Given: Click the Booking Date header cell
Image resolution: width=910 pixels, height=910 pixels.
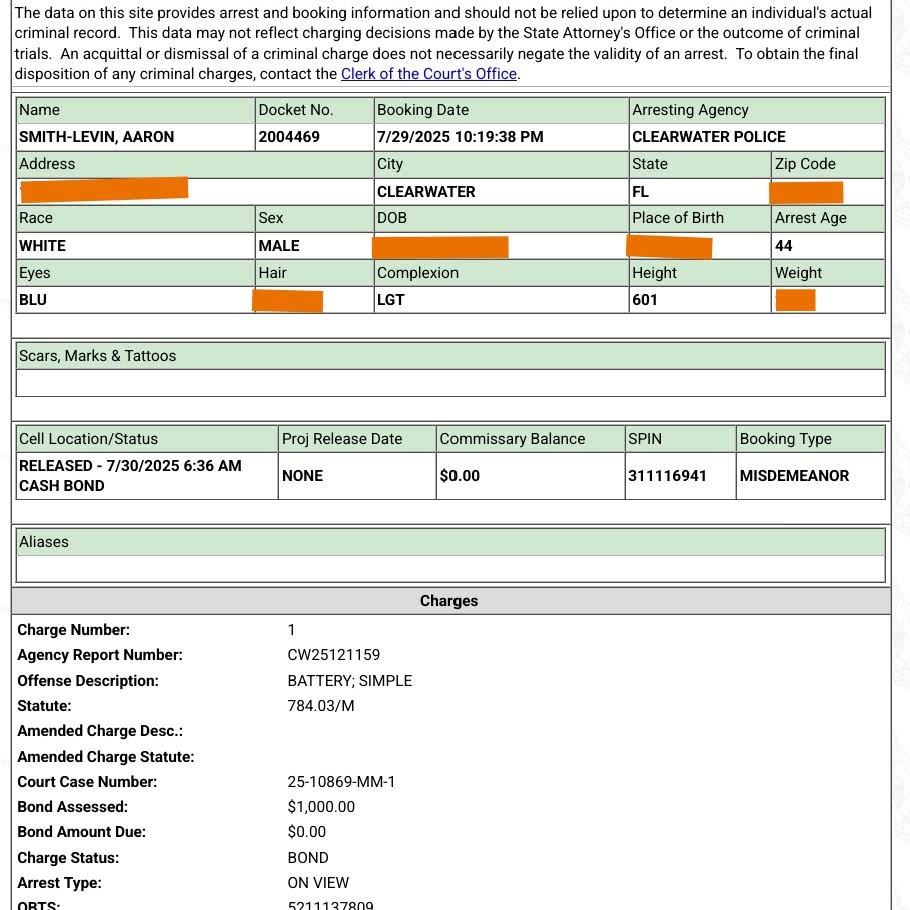Looking at the screenshot, I should tap(423, 110).
